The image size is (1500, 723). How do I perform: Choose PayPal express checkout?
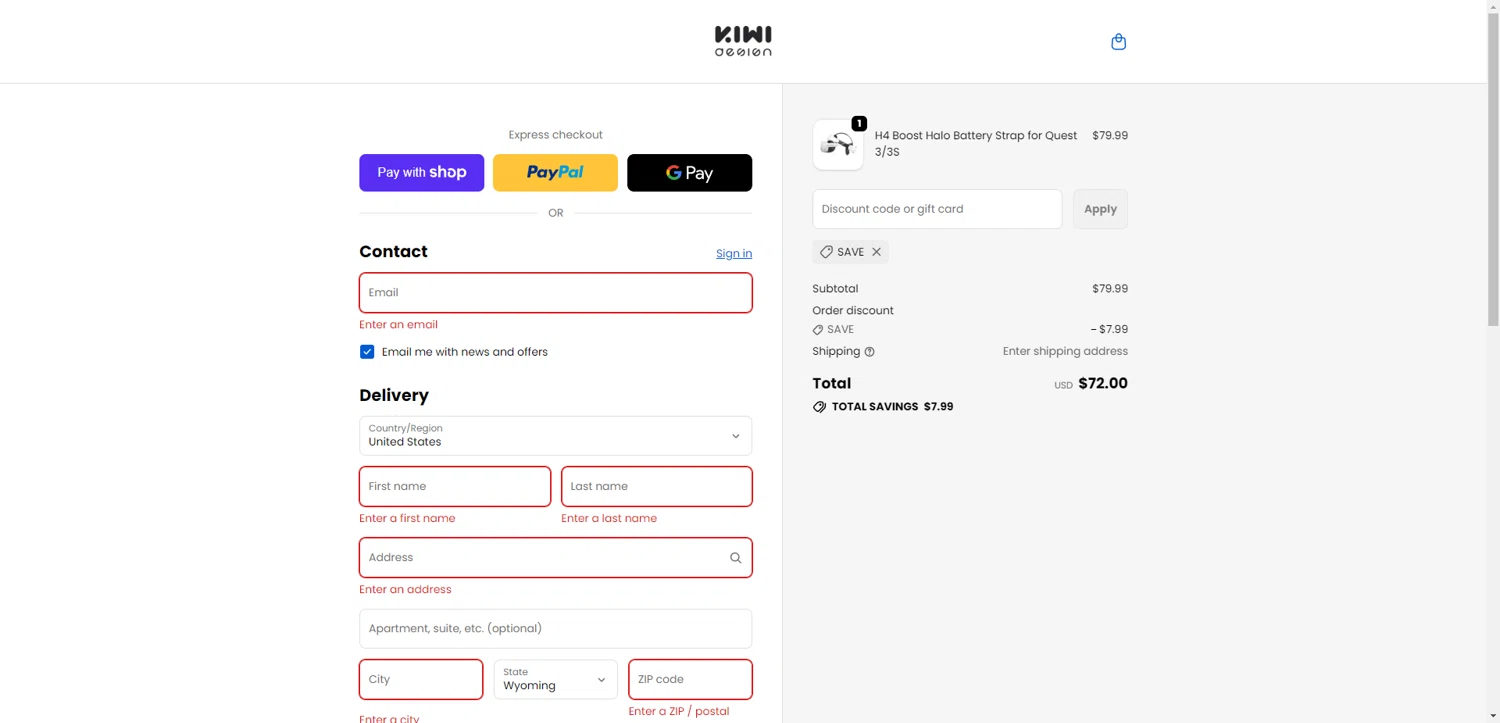click(555, 173)
